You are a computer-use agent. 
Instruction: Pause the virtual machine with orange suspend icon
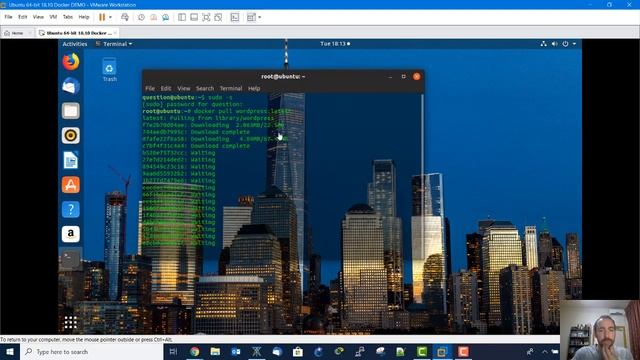(x=102, y=17)
